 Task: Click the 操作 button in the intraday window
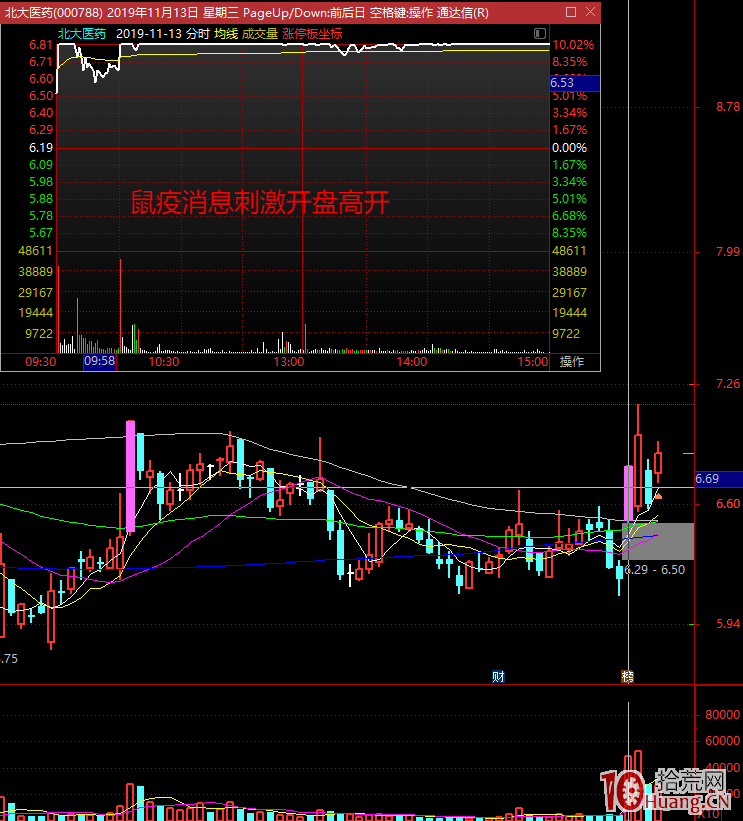[572, 362]
